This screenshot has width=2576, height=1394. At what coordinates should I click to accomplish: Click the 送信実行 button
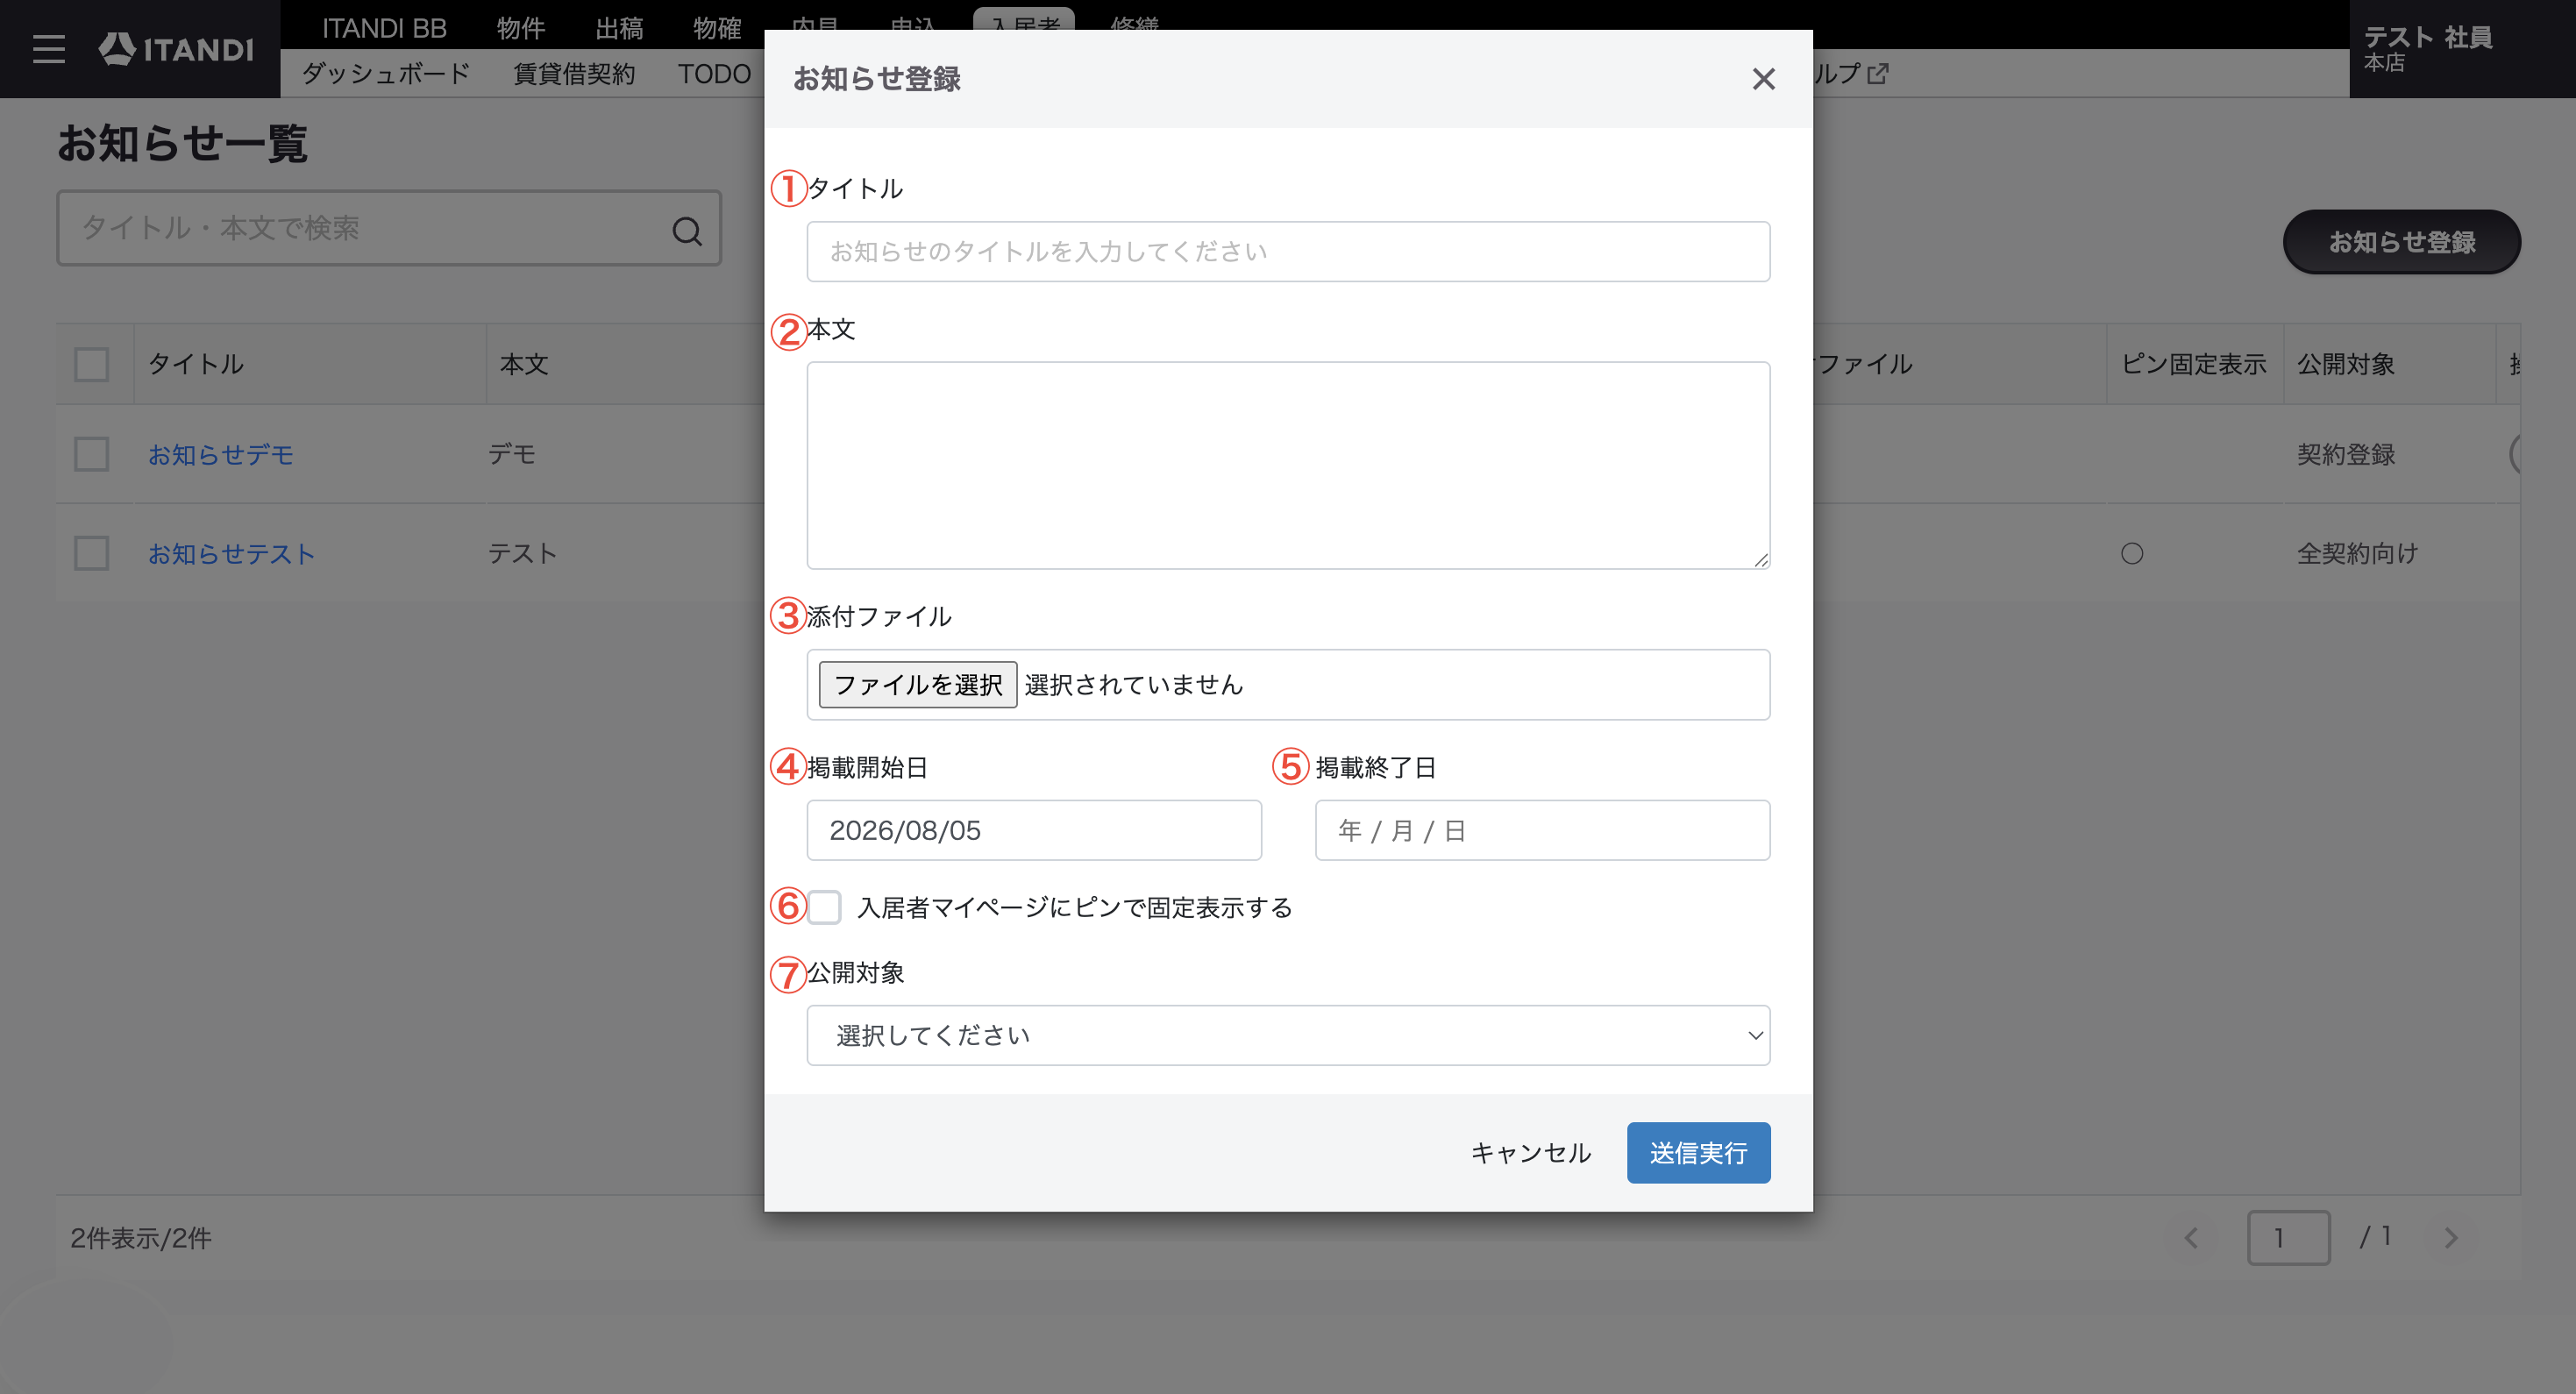pyautogui.click(x=1698, y=1152)
